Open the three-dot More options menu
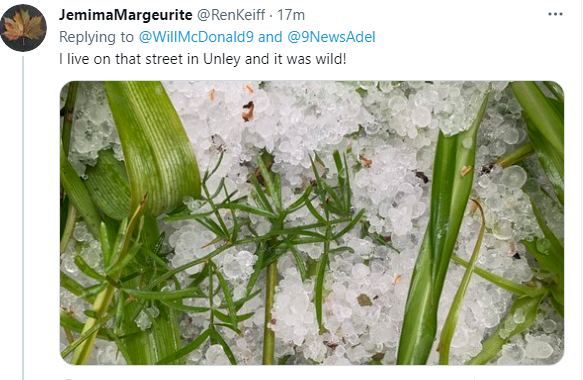Image resolution: width=583 pixels, height=380 pixels. (x=555, y=15)
